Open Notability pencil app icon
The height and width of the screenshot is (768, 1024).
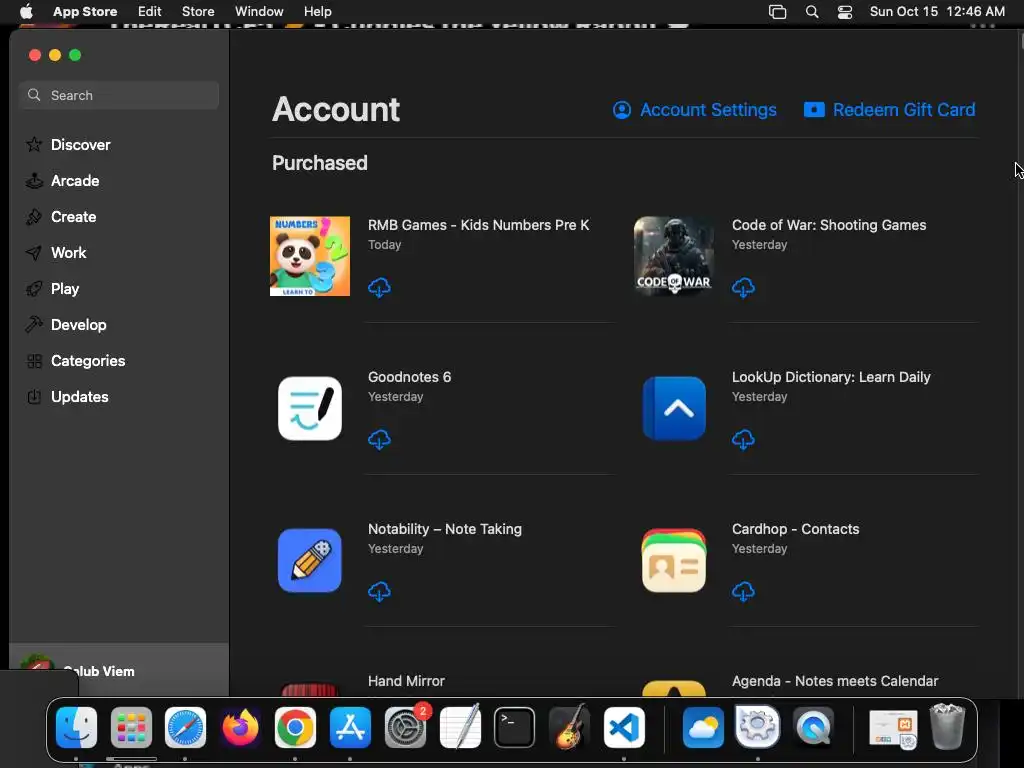coord(310,560)
